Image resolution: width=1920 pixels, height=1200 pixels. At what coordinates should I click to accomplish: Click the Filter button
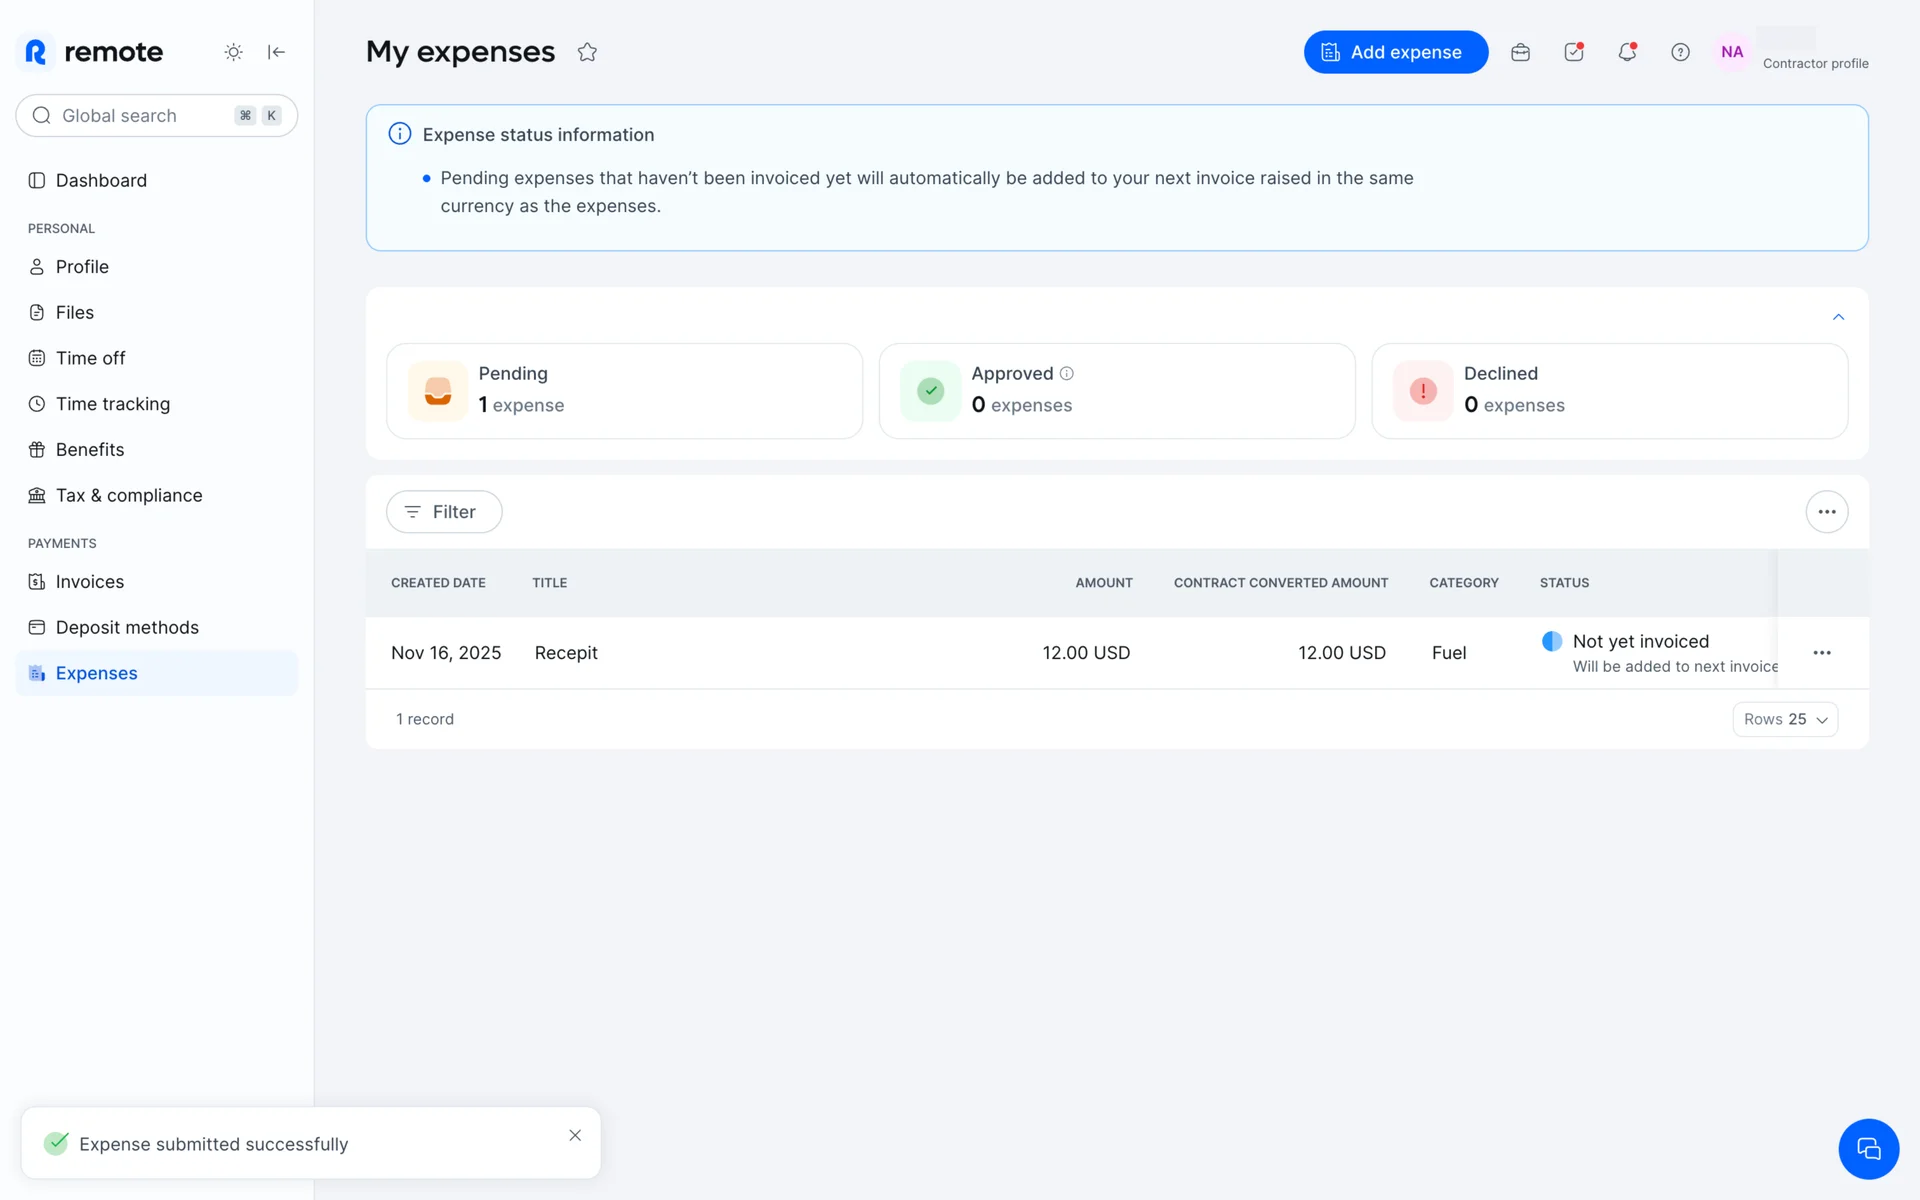coord(444,512)
